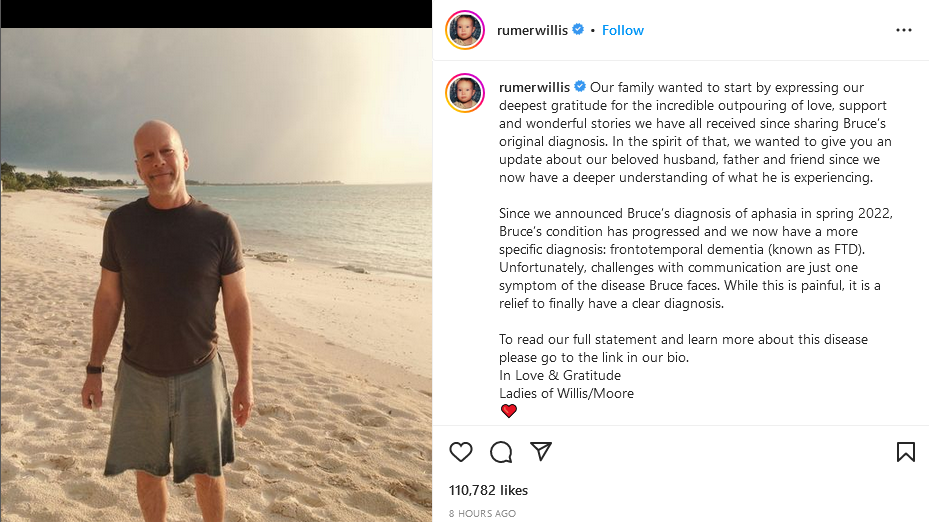The width and height of the screenshot is (929, 522).
Task: Click the rumerwillis username in the header
Action: point(533,30)
